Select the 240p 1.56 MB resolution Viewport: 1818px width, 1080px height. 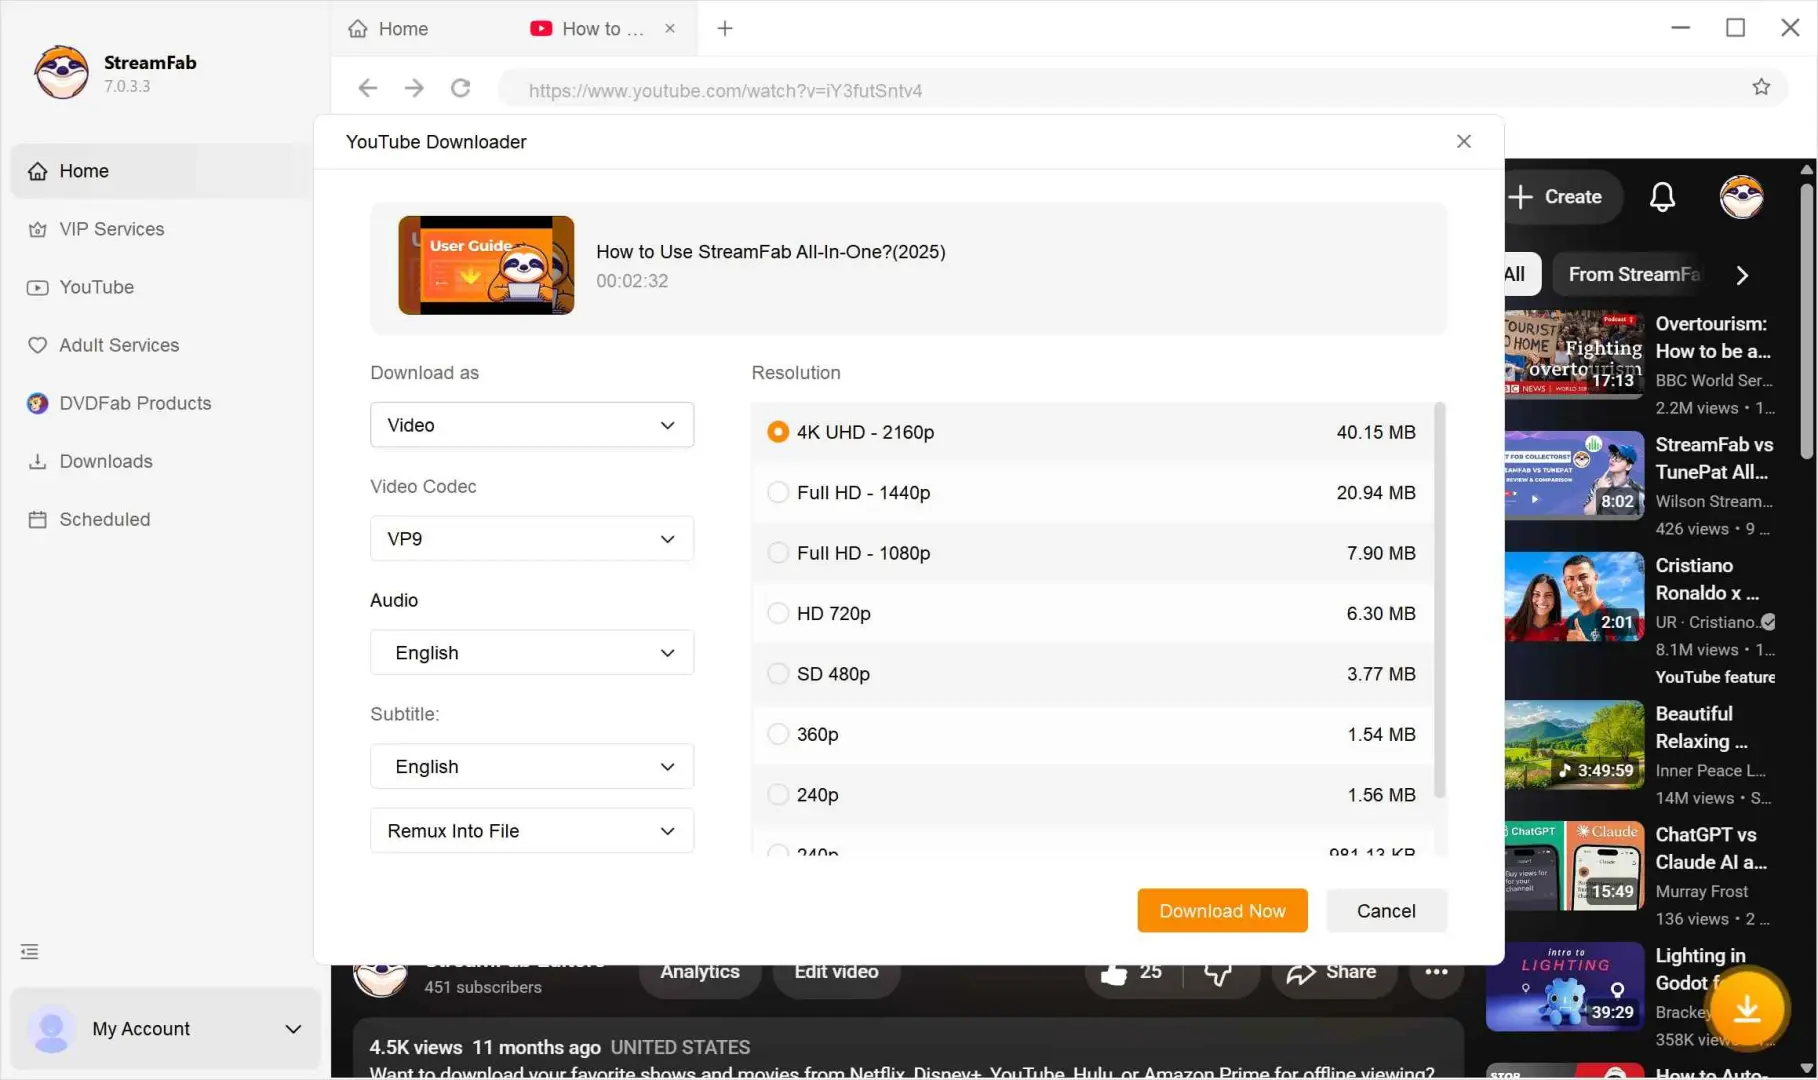coord(1092,795)
